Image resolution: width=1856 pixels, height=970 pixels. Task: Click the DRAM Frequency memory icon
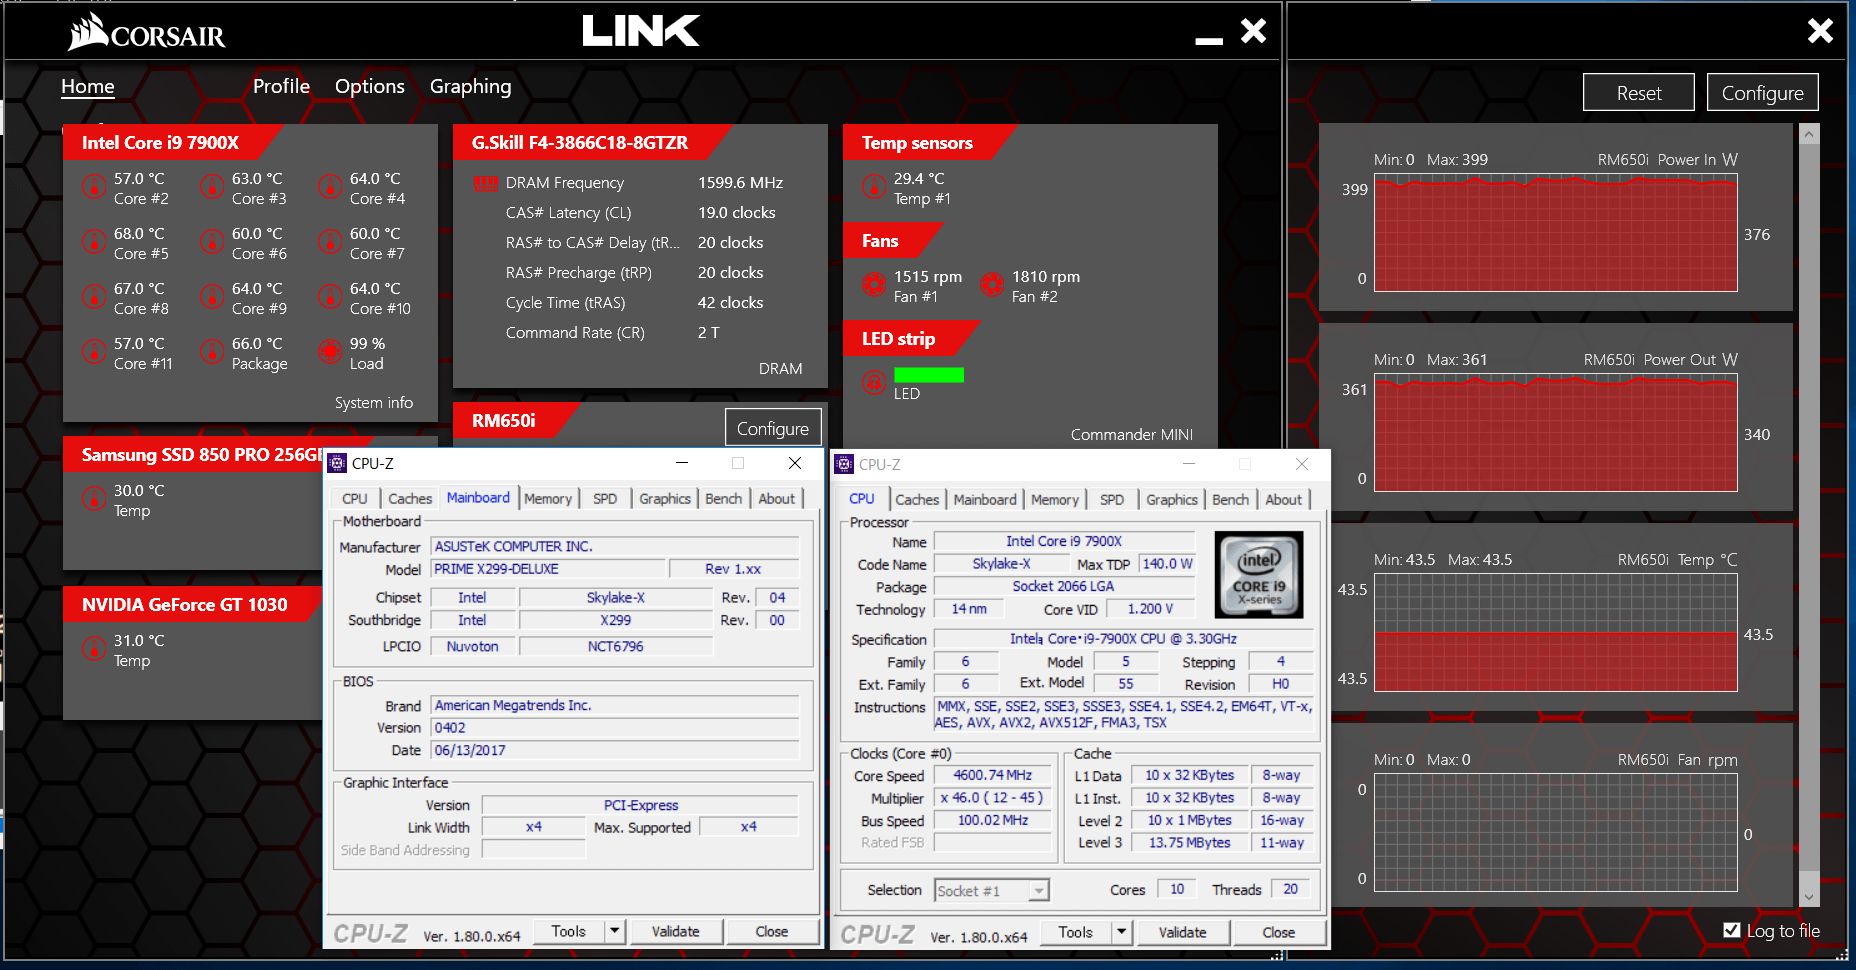[485, 183]
